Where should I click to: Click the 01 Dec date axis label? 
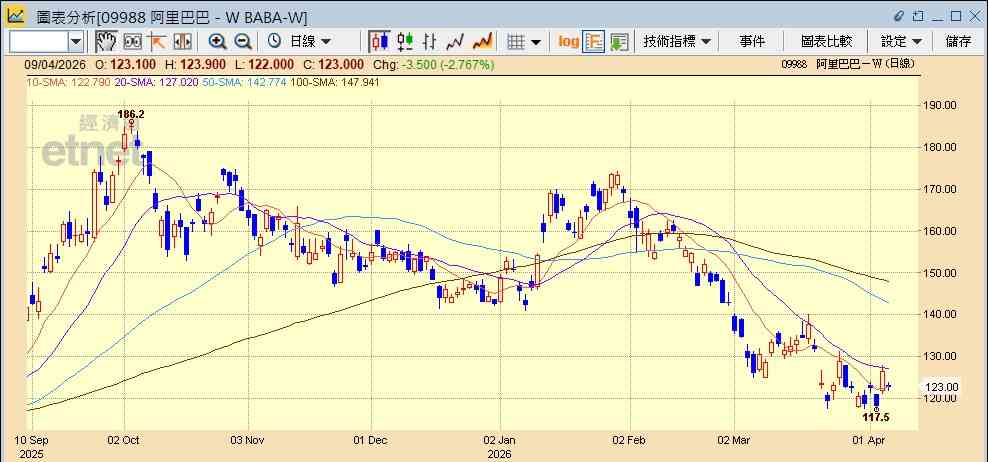coord(371,440)
